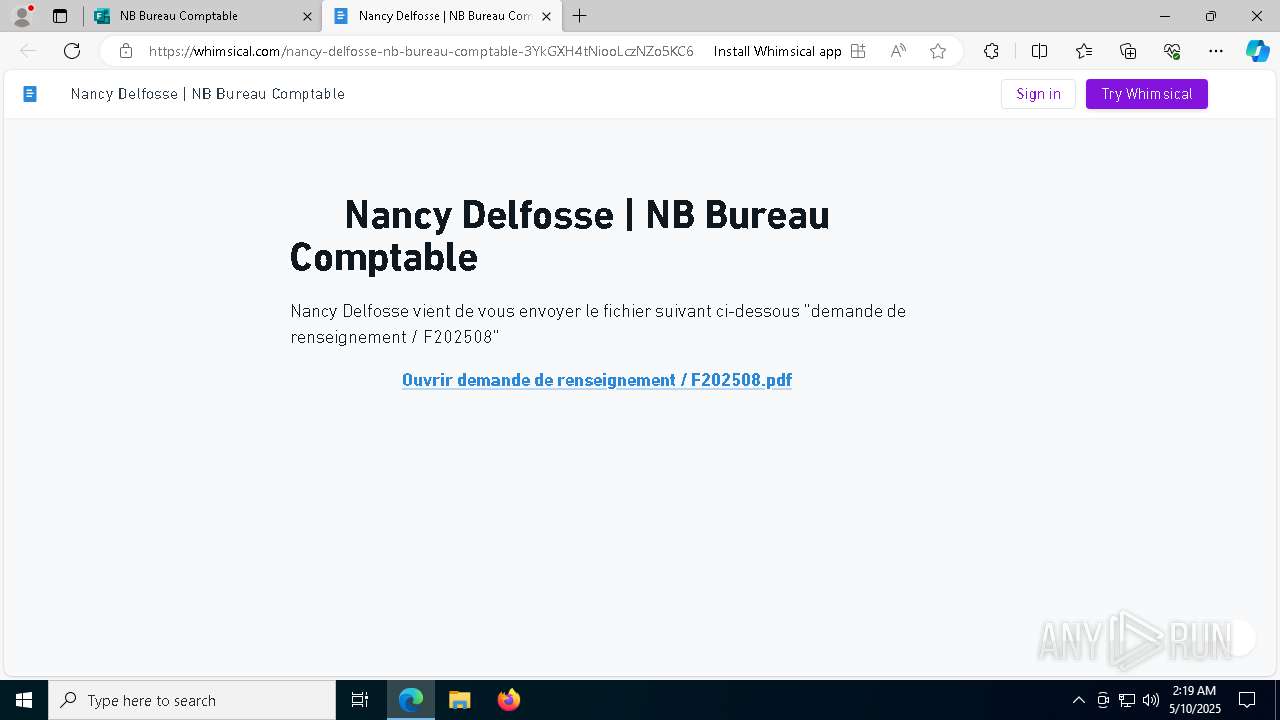Screen dimensions: 1280x720
Task: Open browser Extensions icon
Action: [991, 51]
